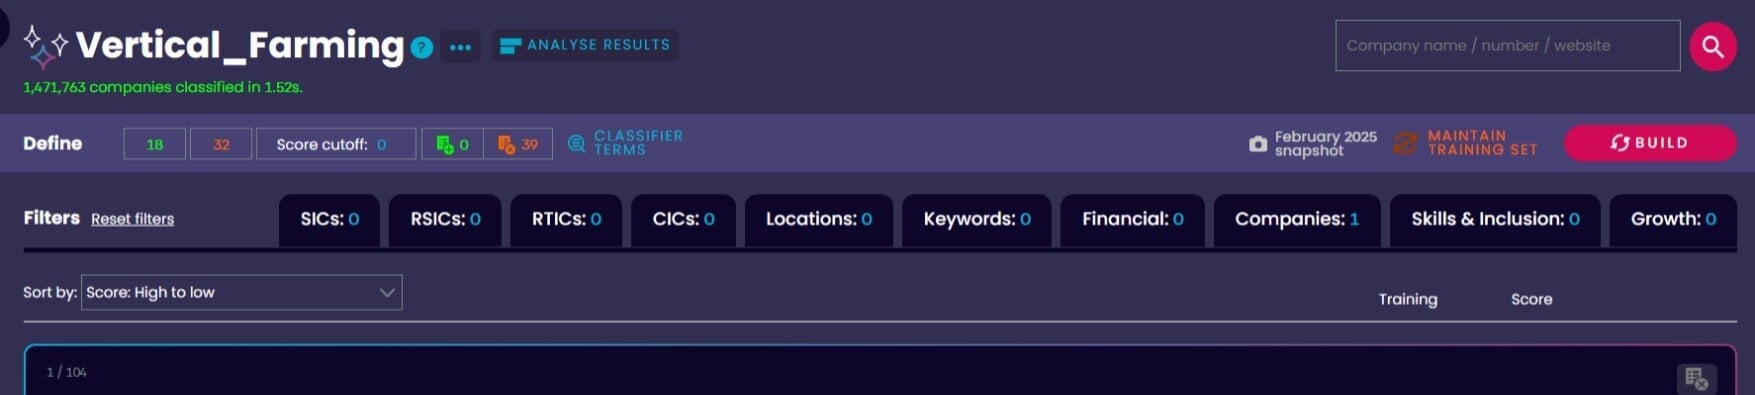Open the Skills & Inclusion filter tab
Viewport: 1755px width, 395px height.
click(1495, 219)
